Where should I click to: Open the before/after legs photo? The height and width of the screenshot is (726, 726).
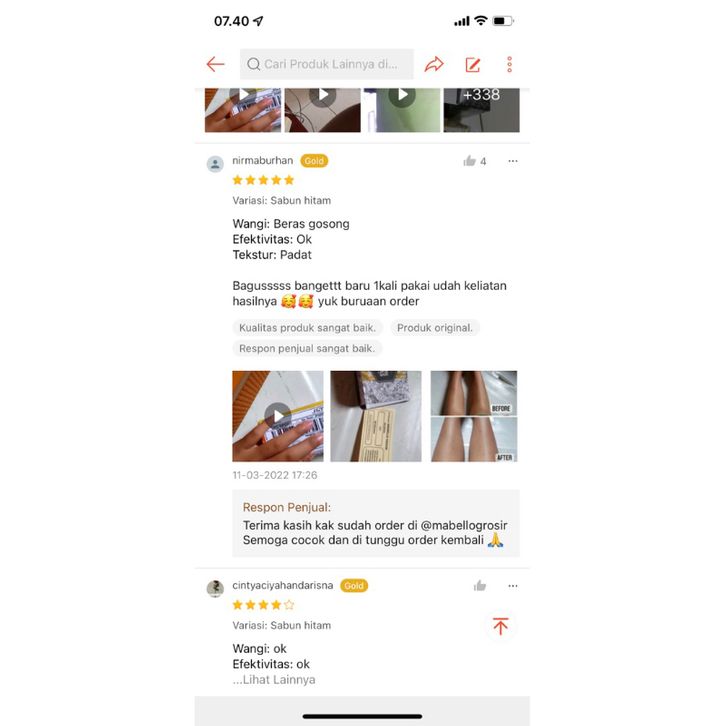[474, 416]
